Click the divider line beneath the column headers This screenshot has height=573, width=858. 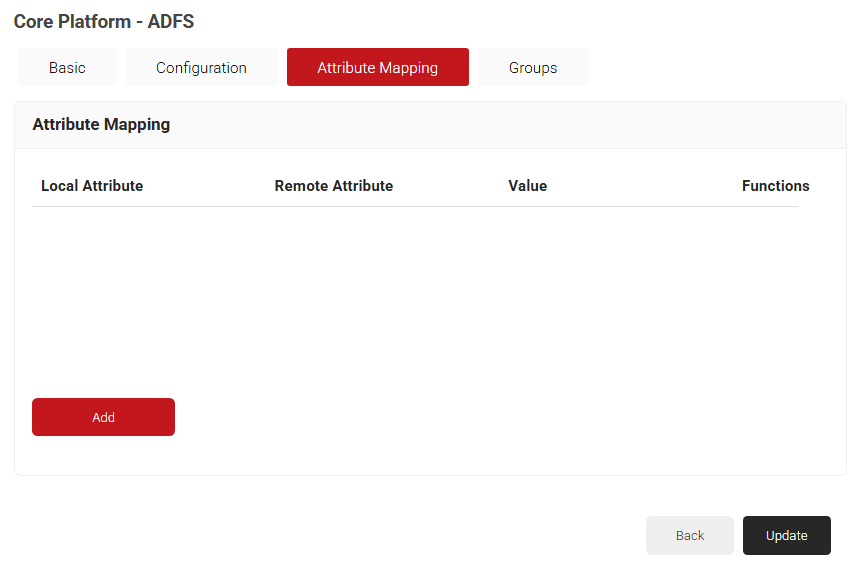(x=415, y=207)
